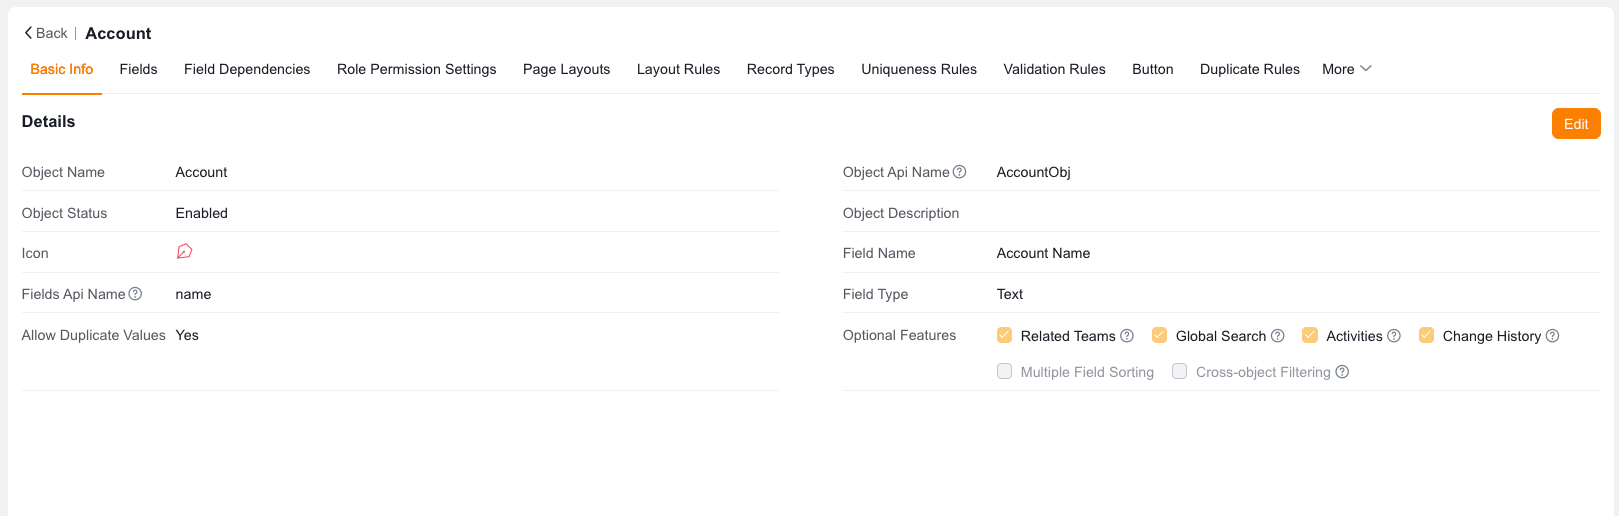The image size is (1619, 516).
Task: Open help icon next to Object Api Name
Action: pyautogui.click(x=960, y=172)
